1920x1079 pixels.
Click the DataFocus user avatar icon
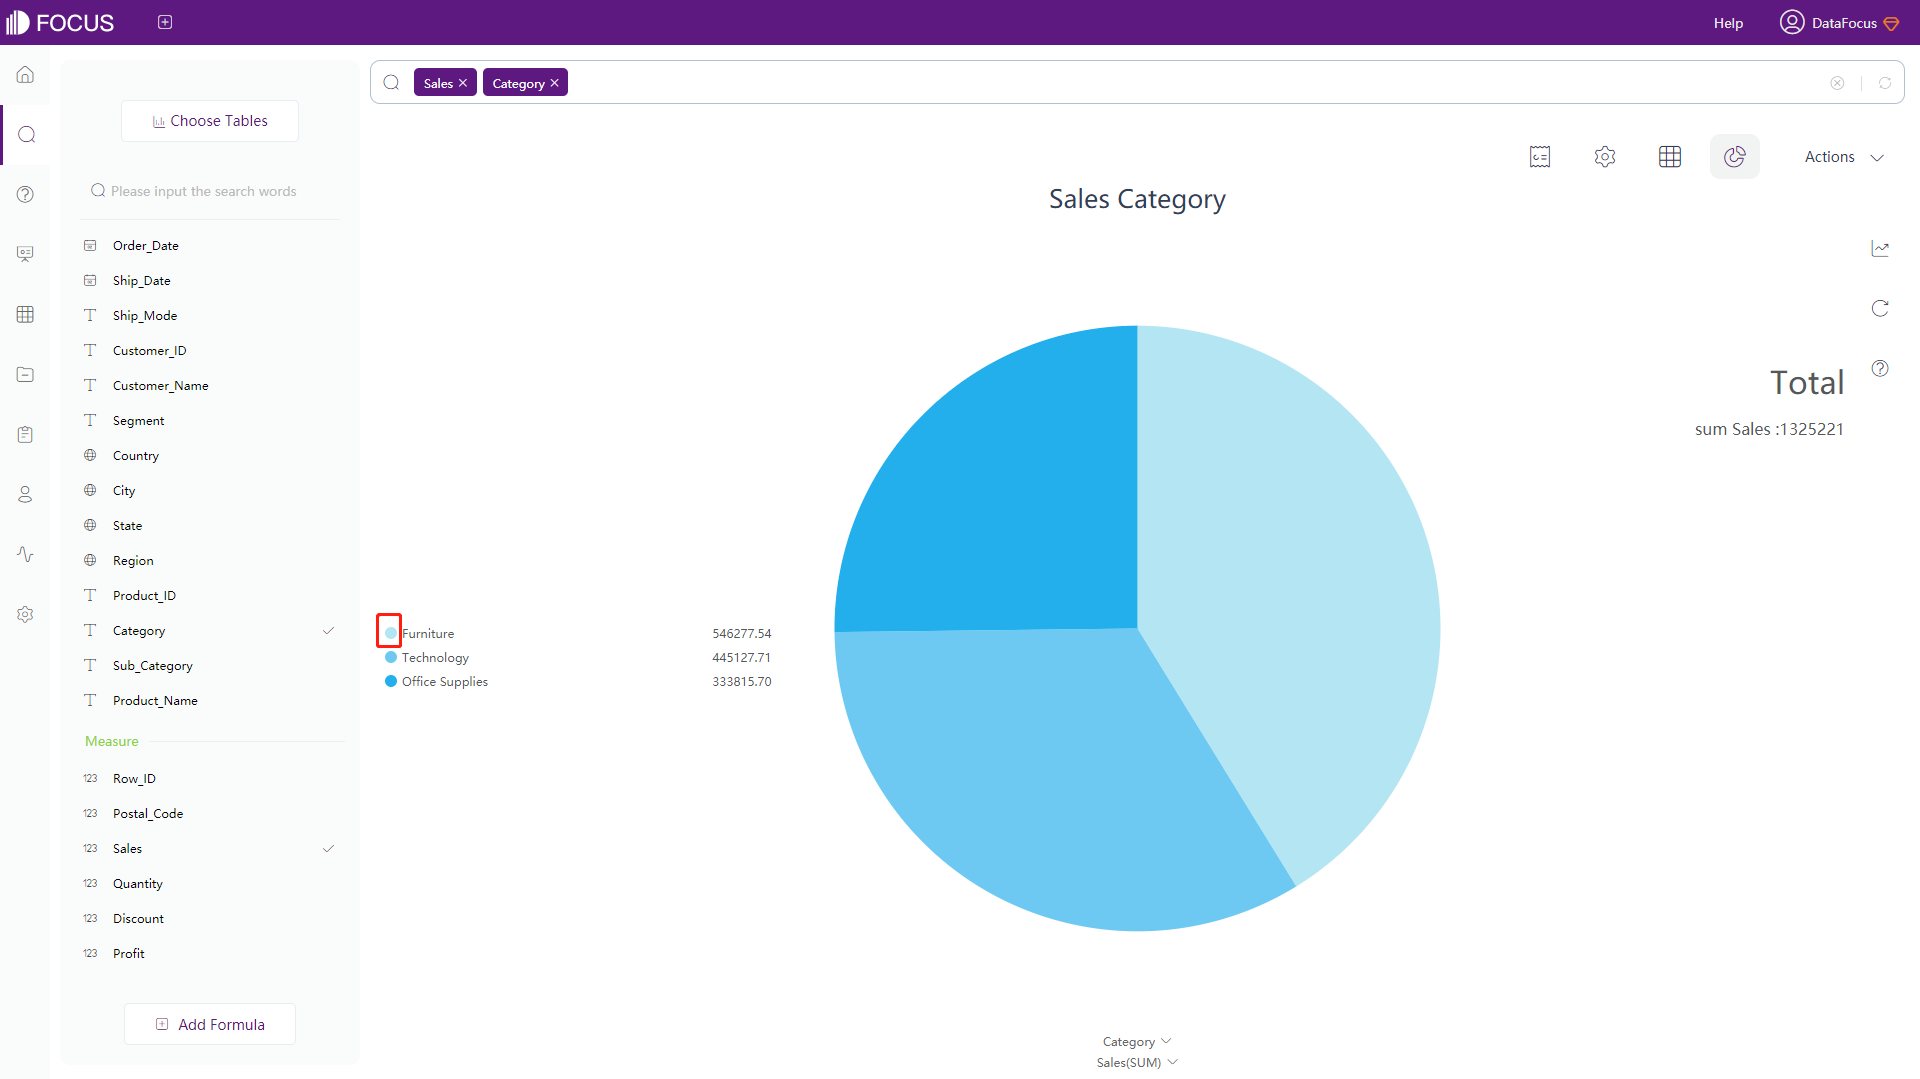pyautogui.click(x=1791, y=22)
